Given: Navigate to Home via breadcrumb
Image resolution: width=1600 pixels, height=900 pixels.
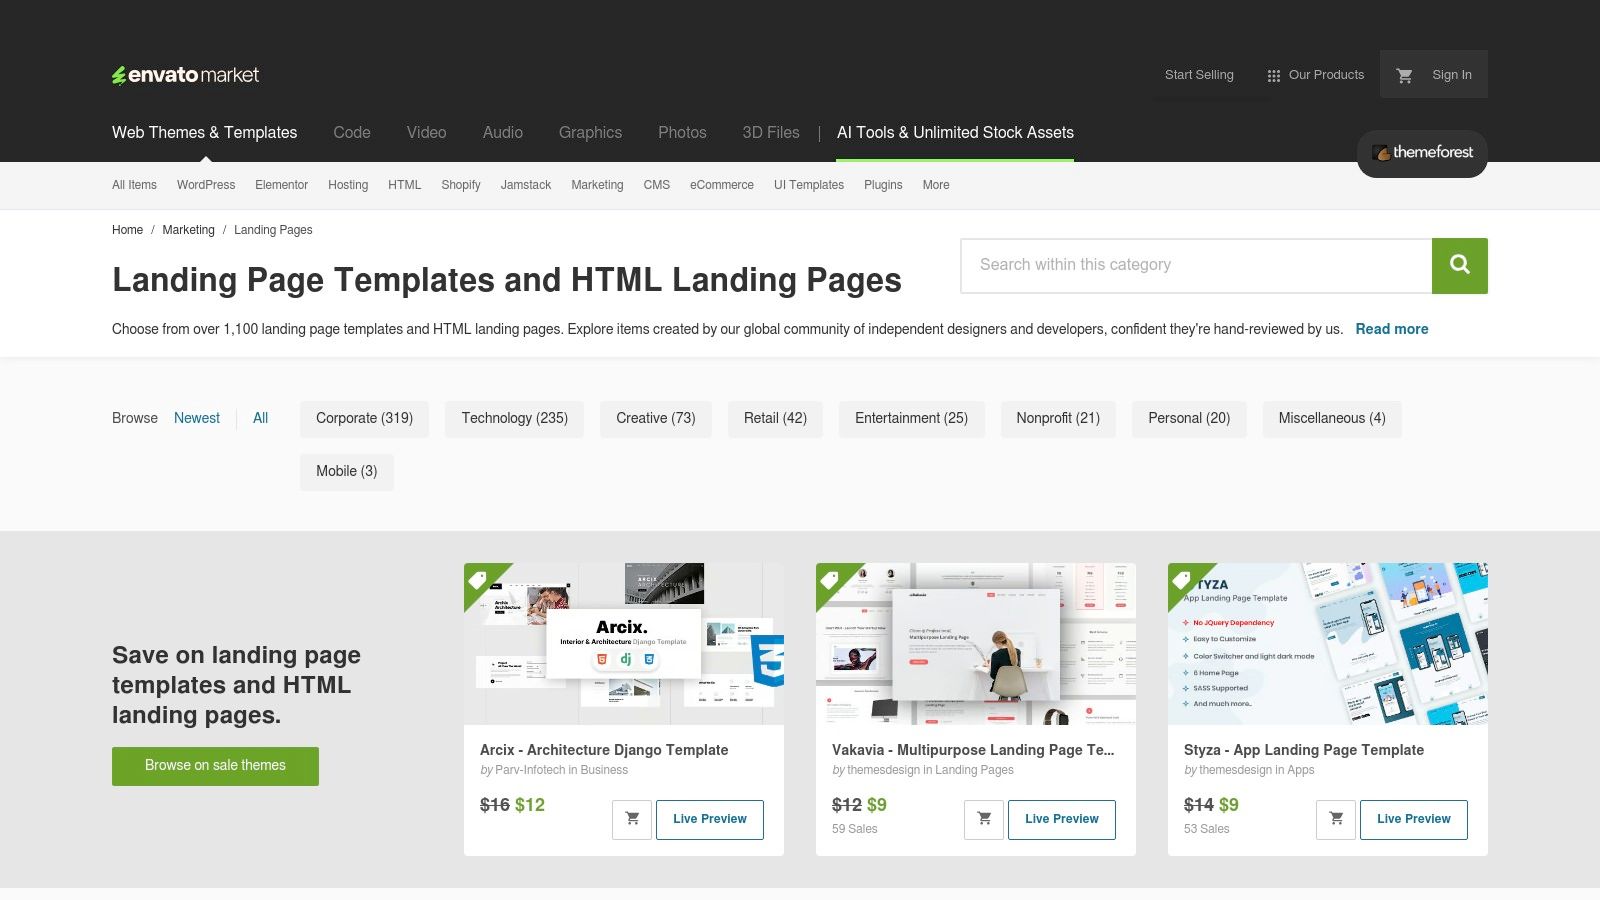Looking at the screenshot, I should click(x=127, y=230).
